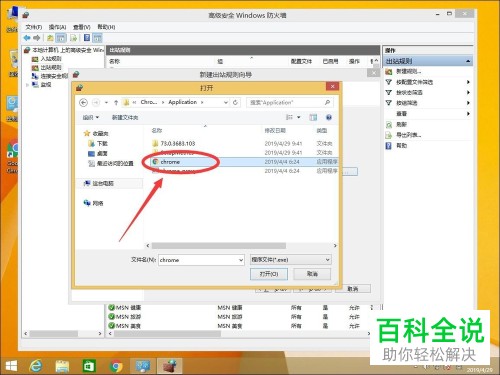Open the 桌面 (Desktop) location in sidebar
Screen dimensions: 500x375
tap(98, 153)
